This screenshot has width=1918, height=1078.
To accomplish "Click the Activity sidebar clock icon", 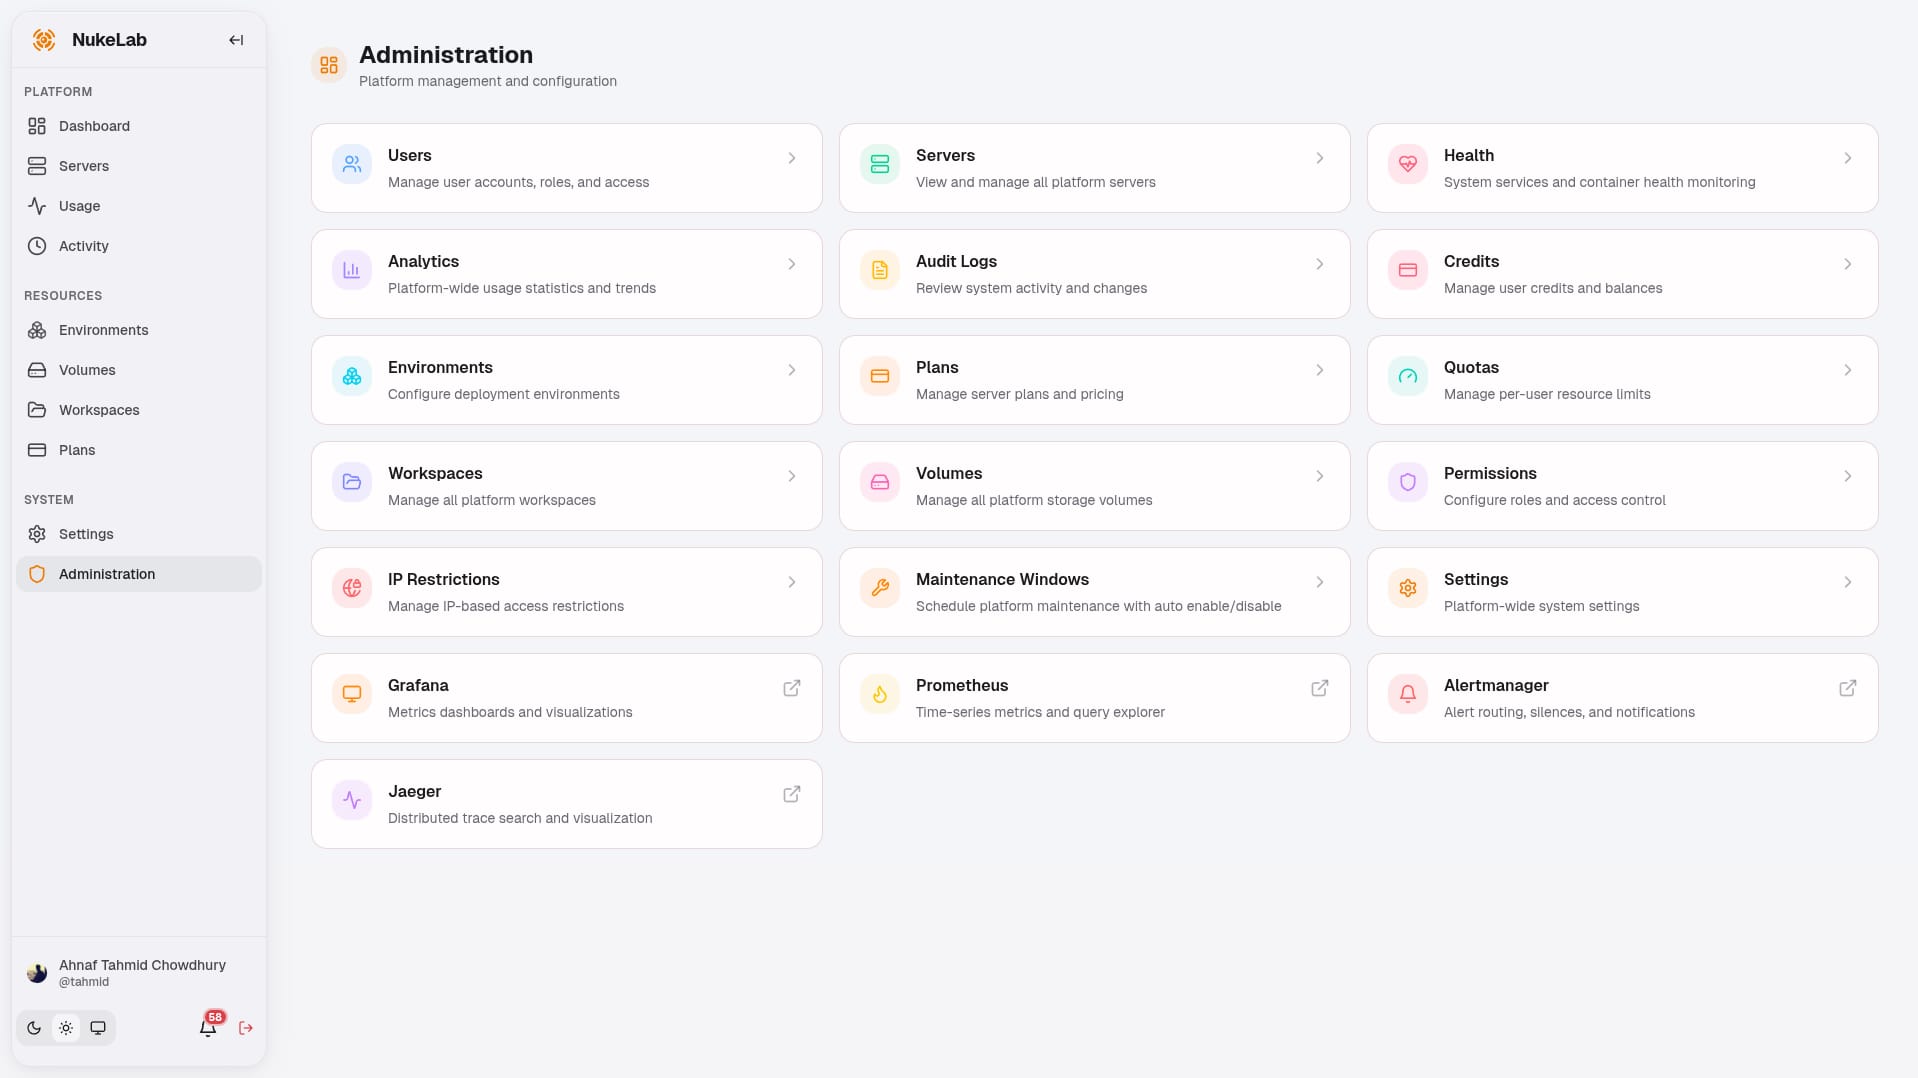I will click(x=37, y=246).
